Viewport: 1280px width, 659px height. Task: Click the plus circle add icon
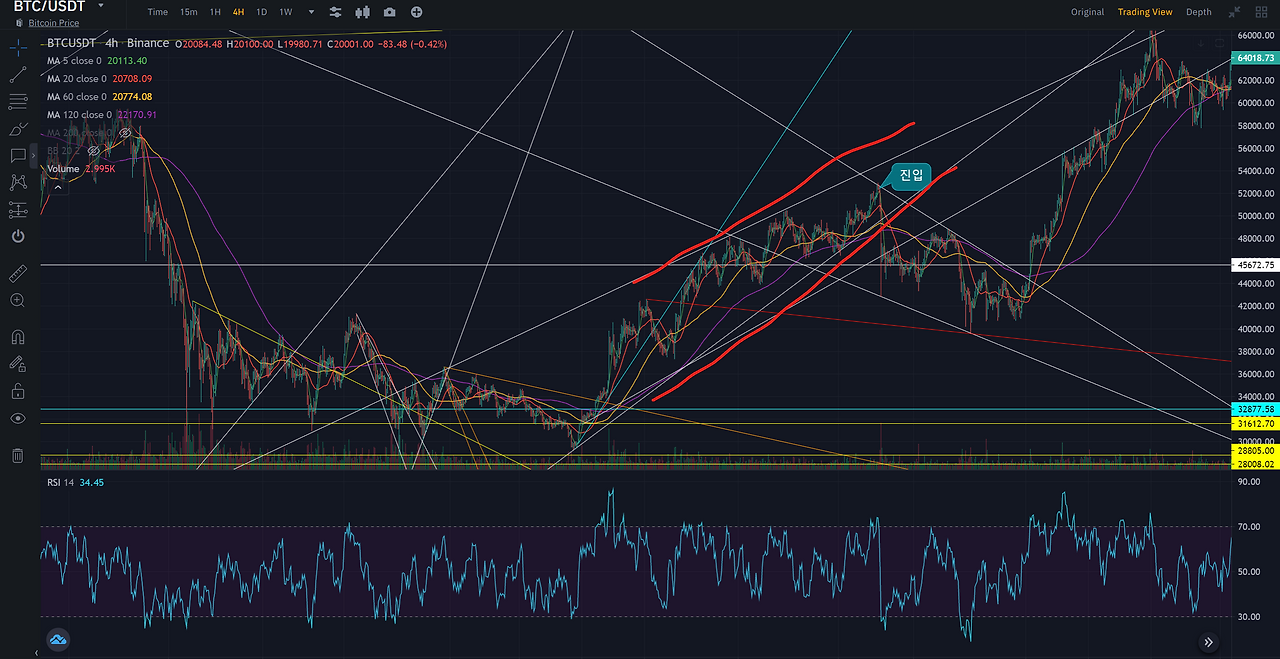point(416,12)
